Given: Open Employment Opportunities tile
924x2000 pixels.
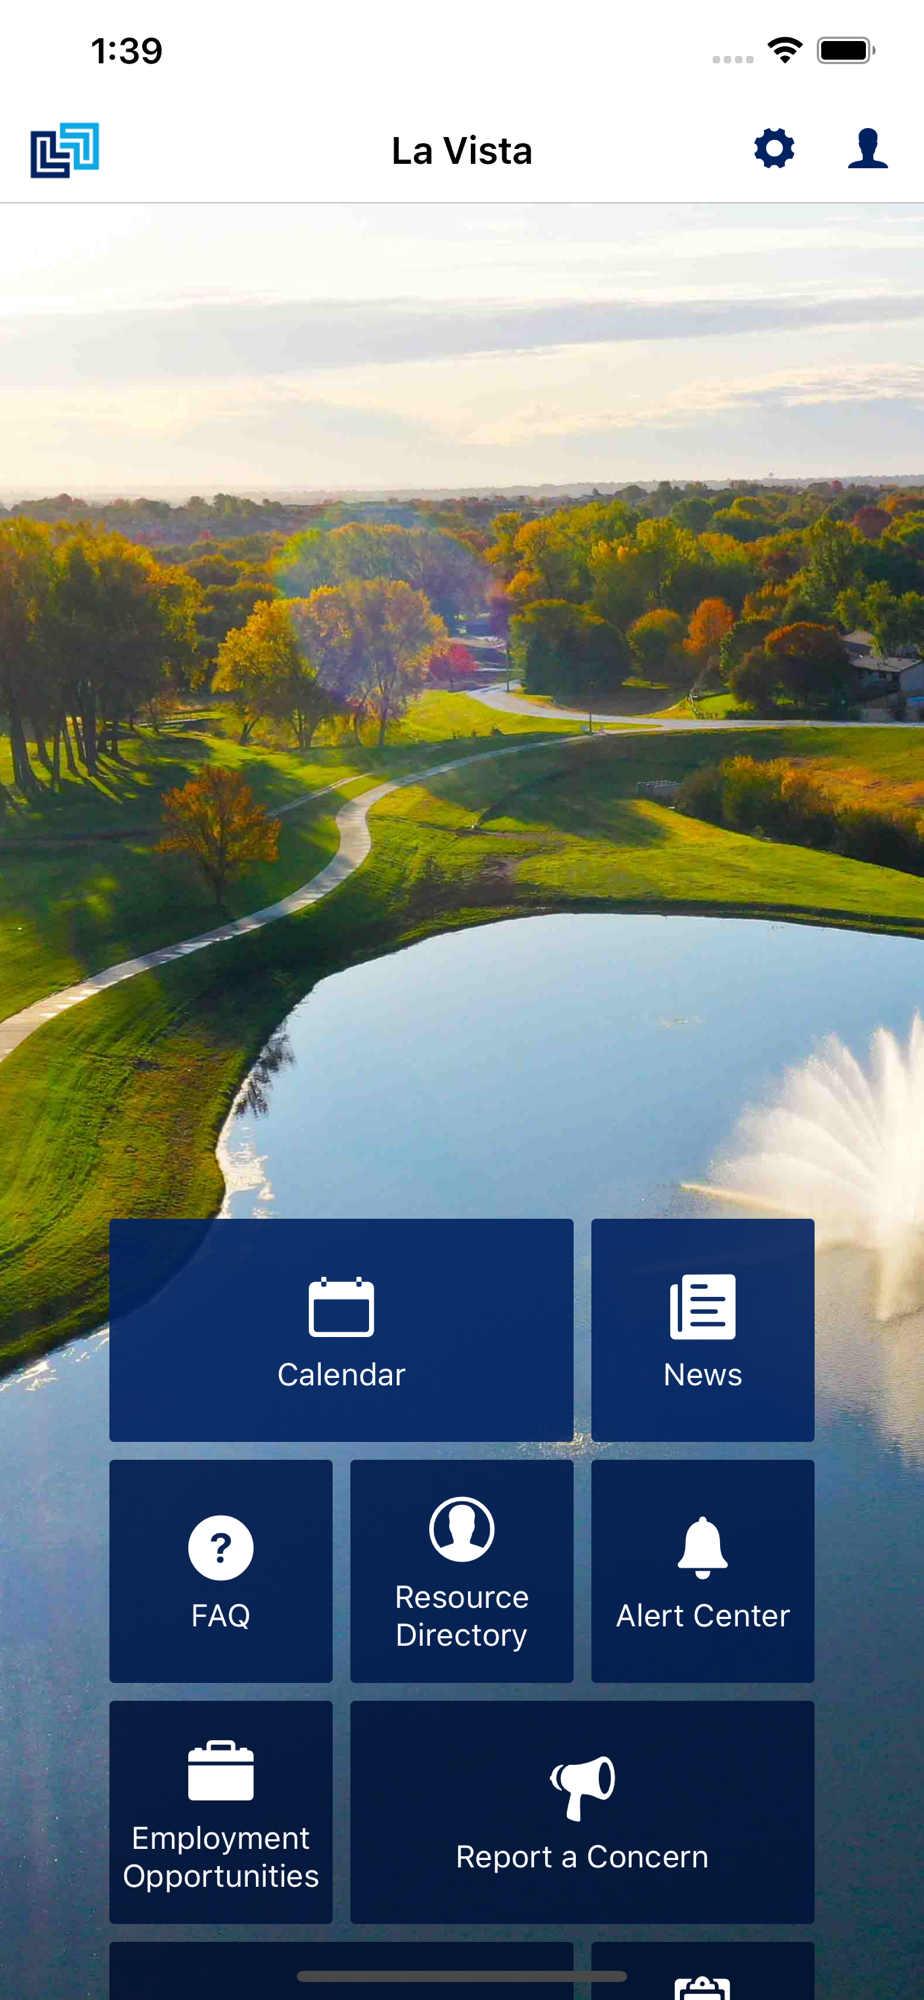Looking at the screenshot, I should (221, 1812).
